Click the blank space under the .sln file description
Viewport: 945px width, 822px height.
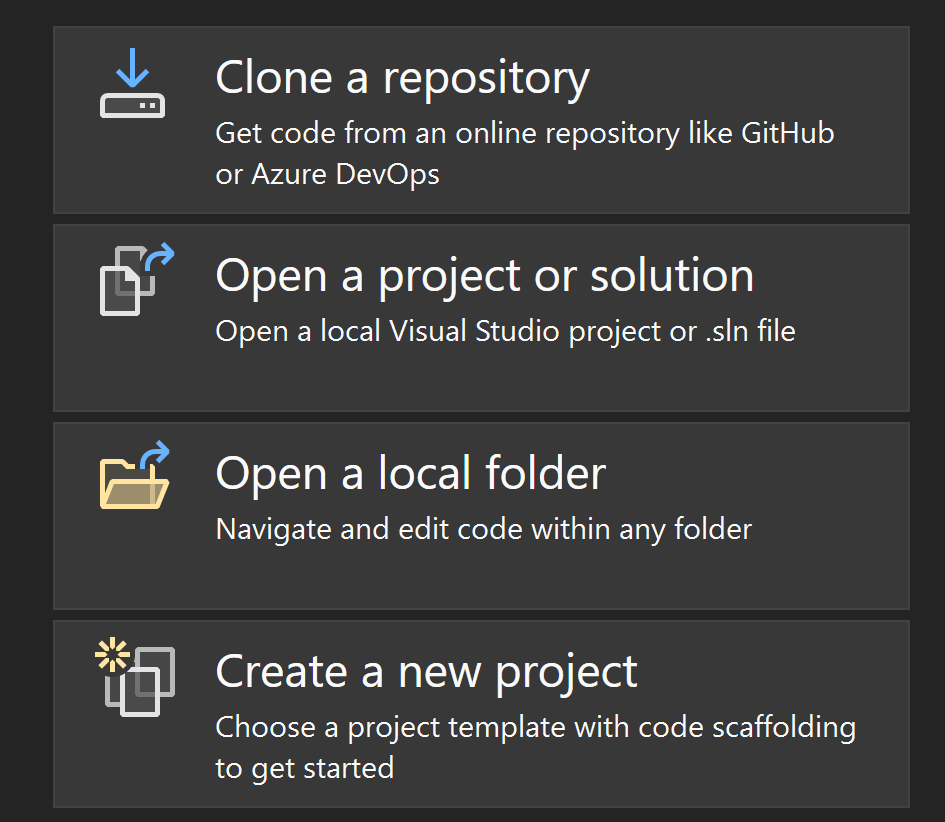[x=482, y=380]
